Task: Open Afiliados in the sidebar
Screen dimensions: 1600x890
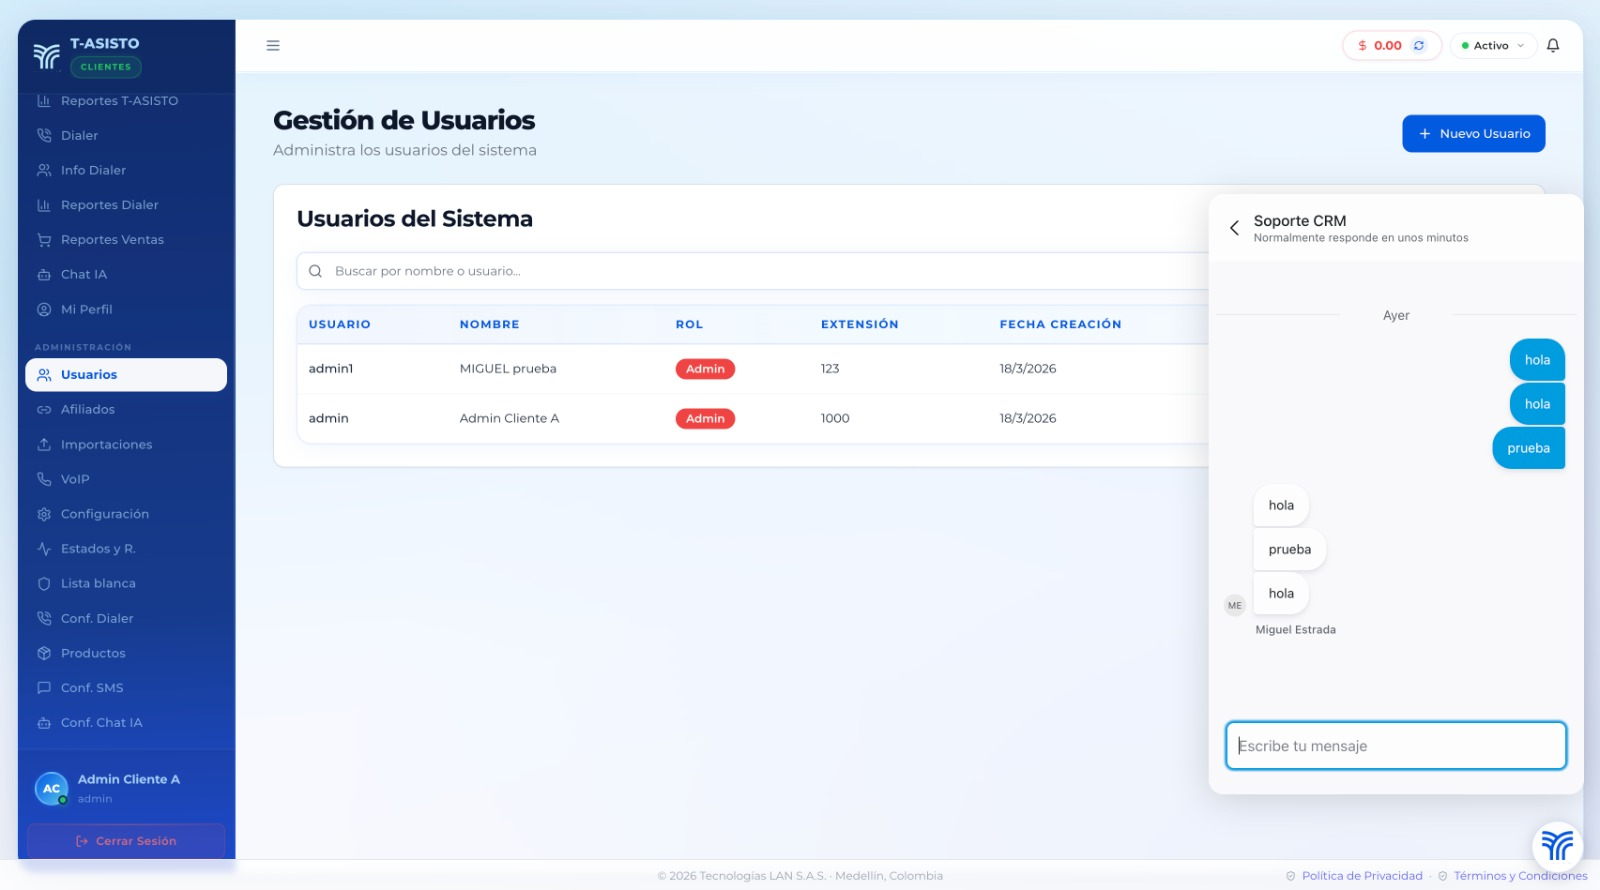Action: coord(88,410)
